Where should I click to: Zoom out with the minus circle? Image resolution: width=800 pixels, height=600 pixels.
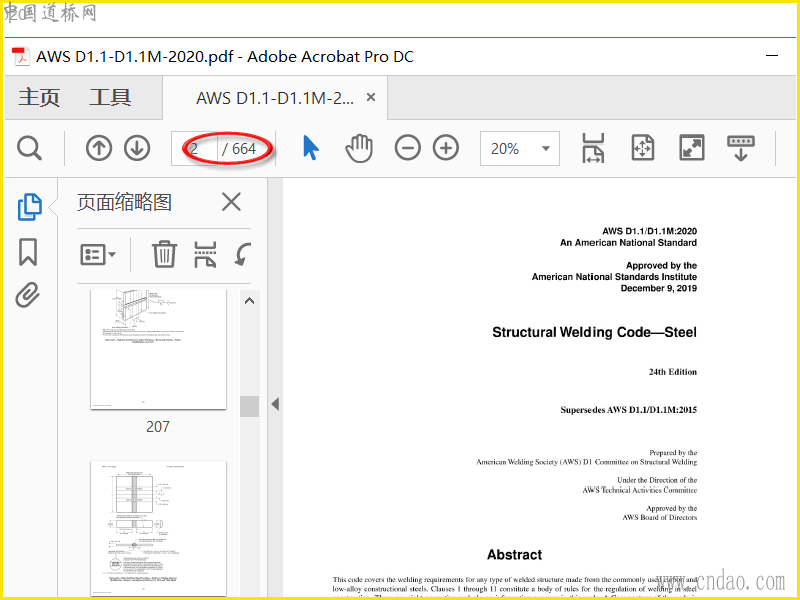coord(408,148)
